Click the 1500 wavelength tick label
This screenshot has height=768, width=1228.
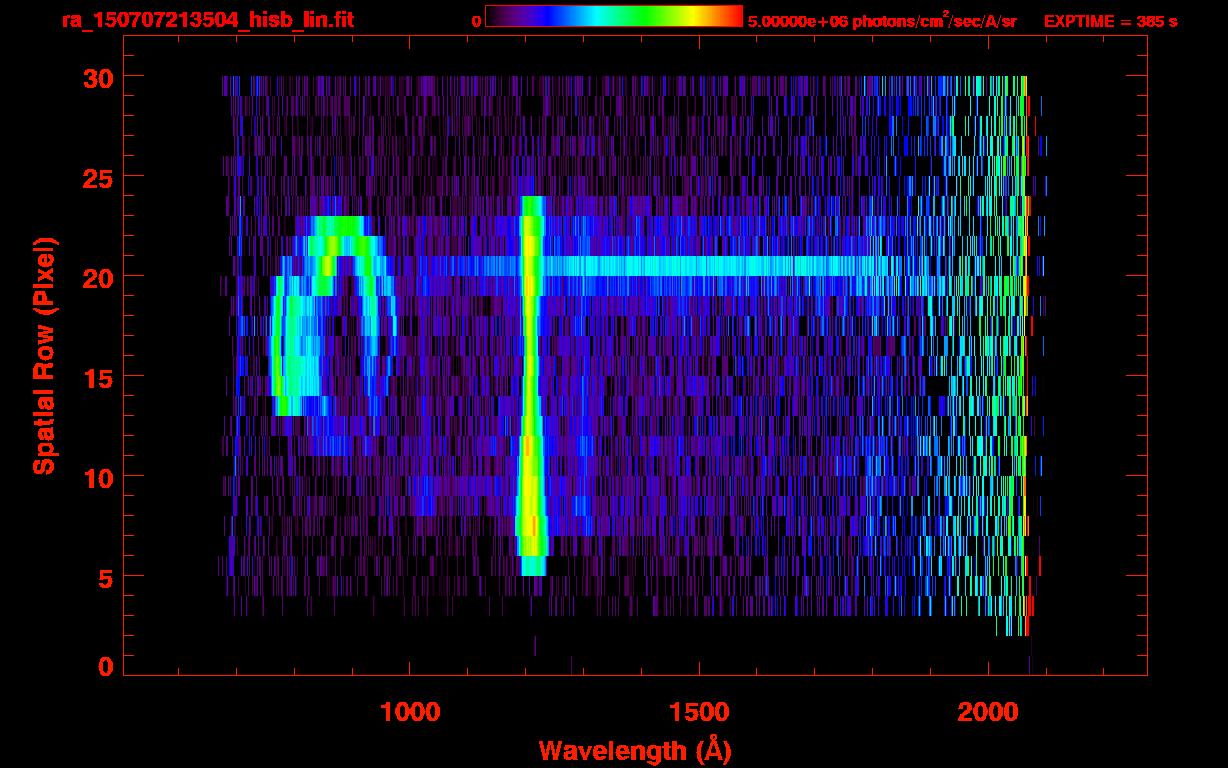pyautogui.click(x=699, y=711)
